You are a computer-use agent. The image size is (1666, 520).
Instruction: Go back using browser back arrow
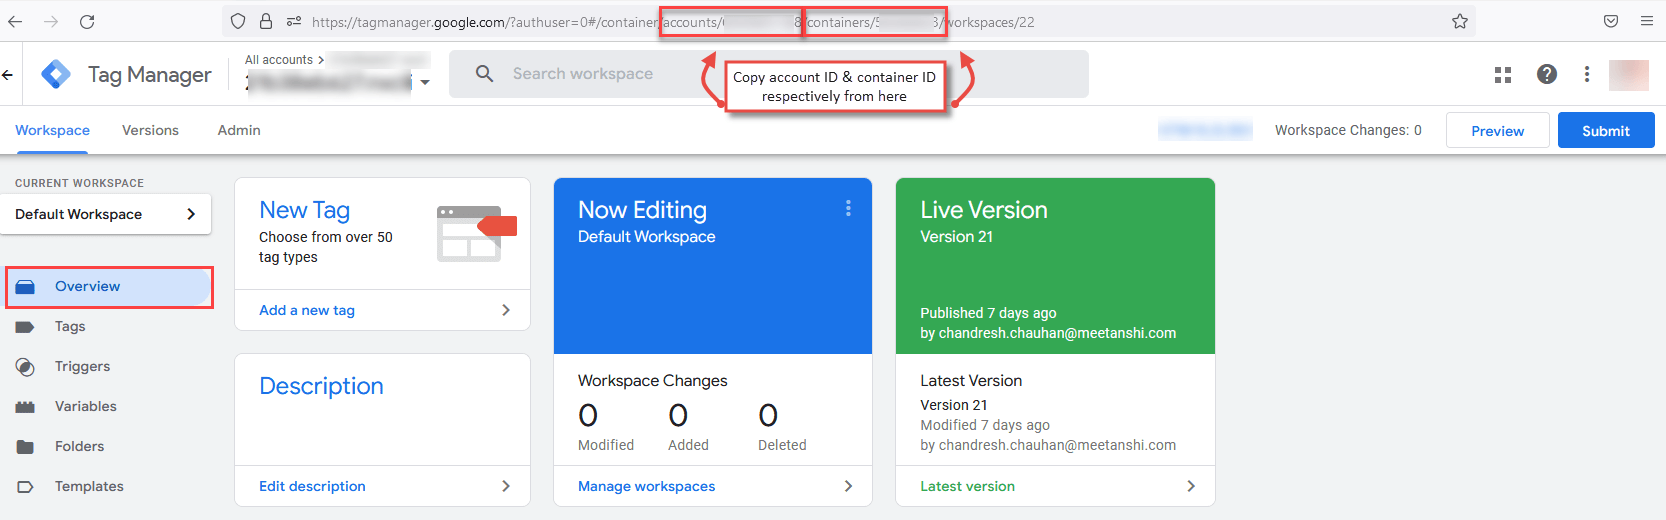click(16, 21)
